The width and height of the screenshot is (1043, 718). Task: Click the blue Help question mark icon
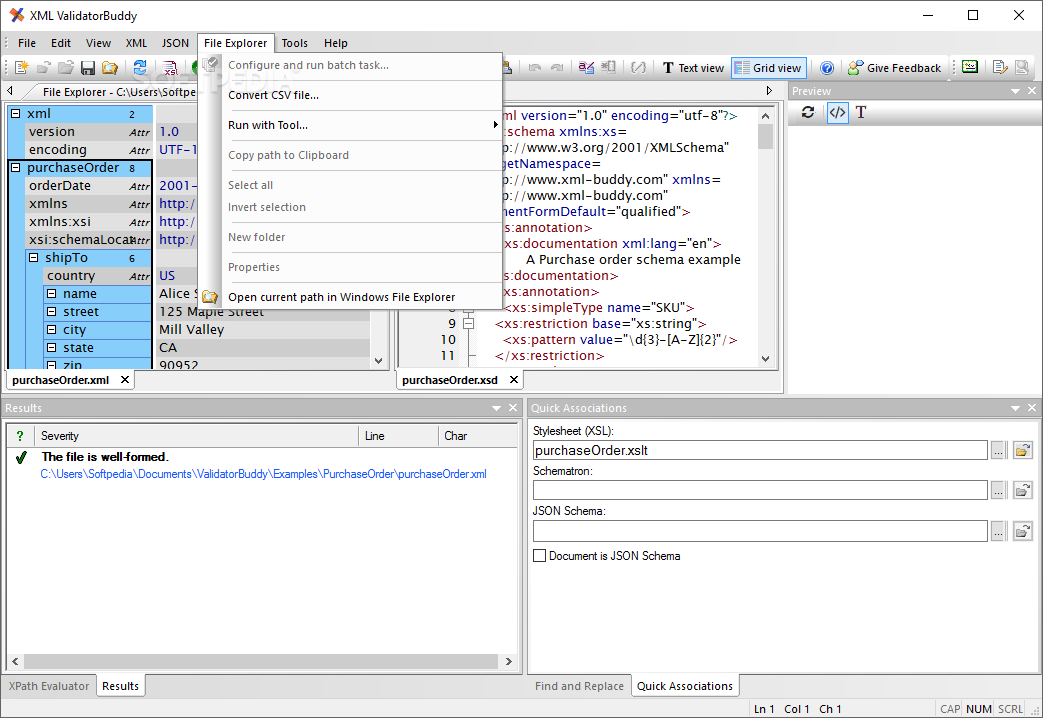coord(827,68)
